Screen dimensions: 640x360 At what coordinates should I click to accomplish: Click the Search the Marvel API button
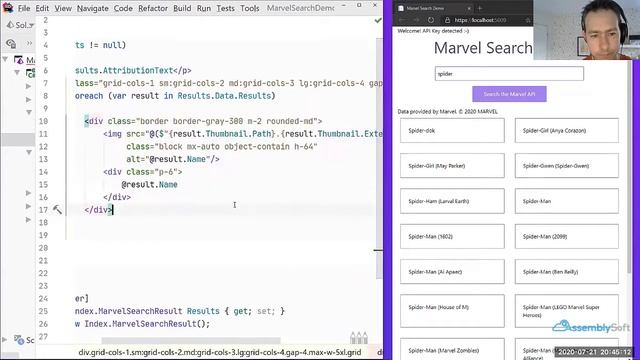pos(509,94)
